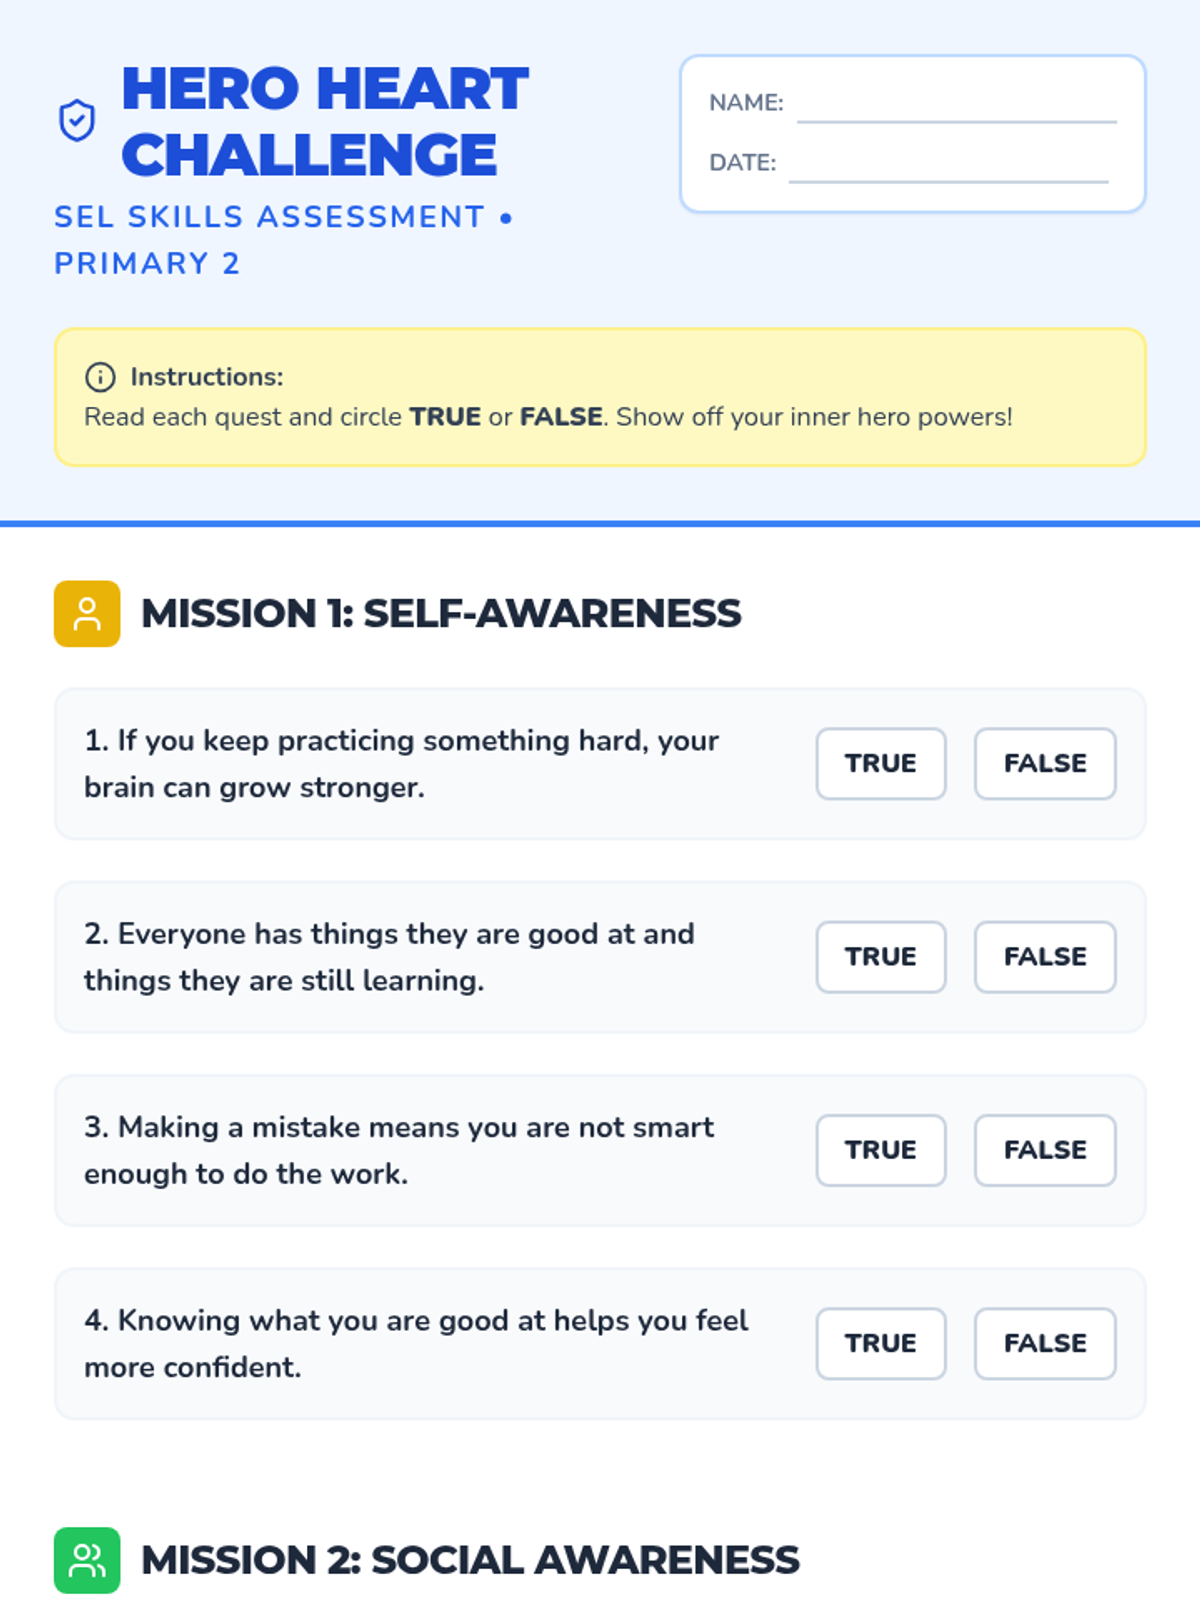This screenshot has height=1600, width=1200.
Task: Select TRUE for question 1 about practicing
Action: click(x=880, y=764)
